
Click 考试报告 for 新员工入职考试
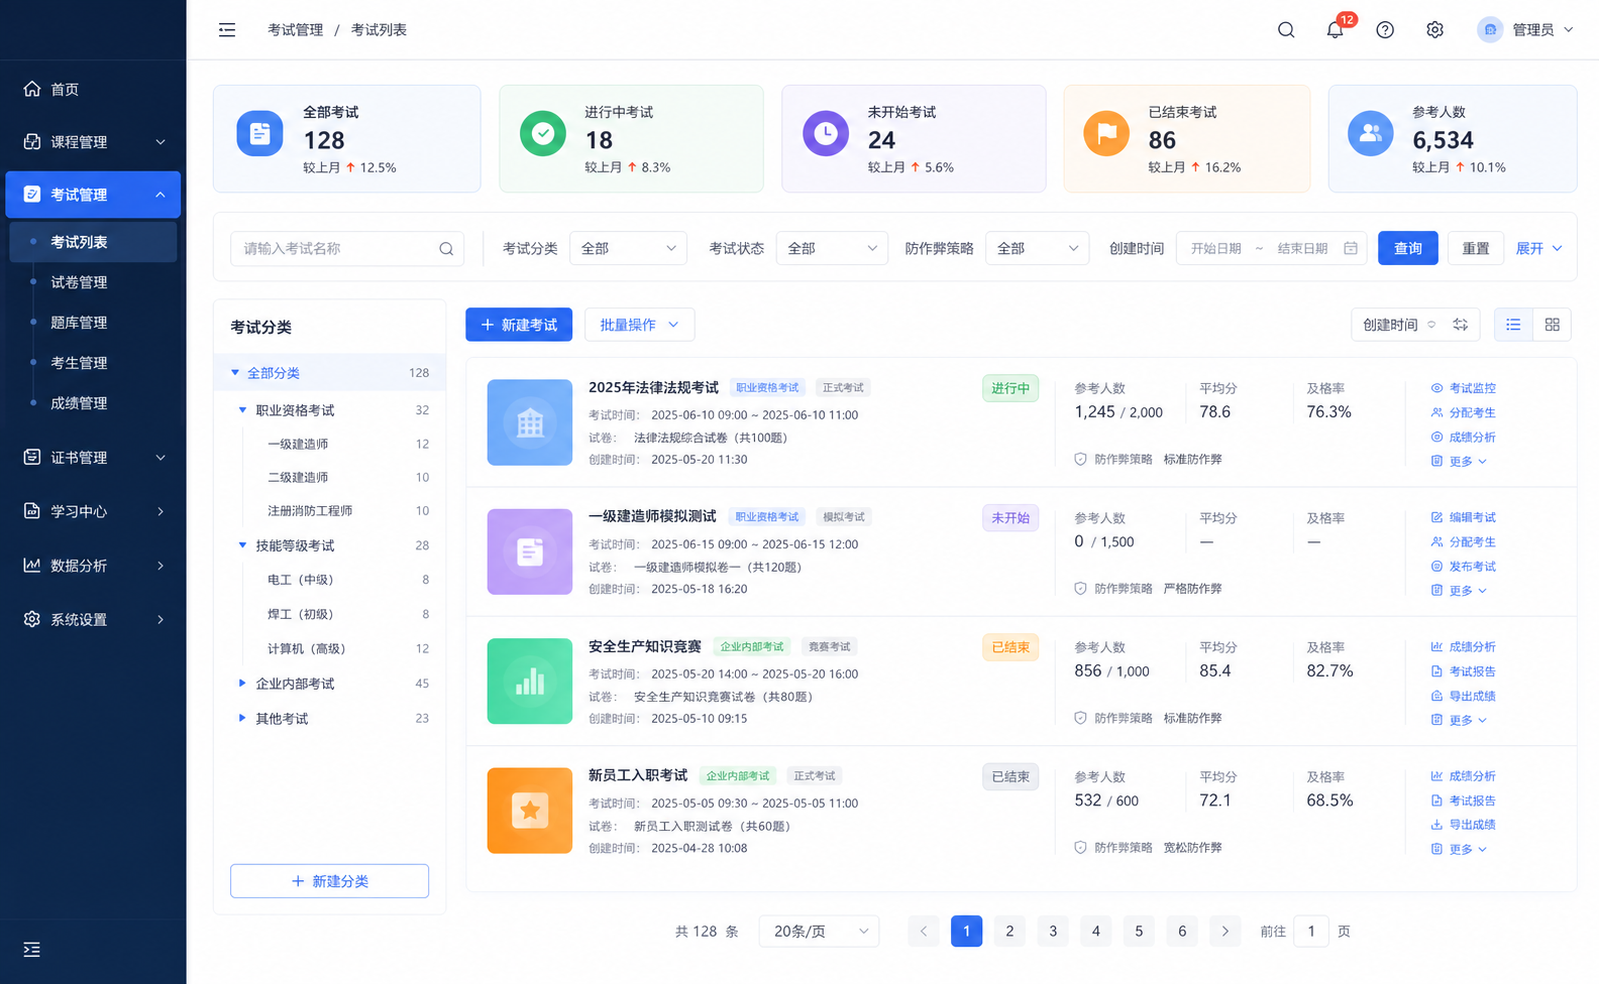pos(1463,800)
